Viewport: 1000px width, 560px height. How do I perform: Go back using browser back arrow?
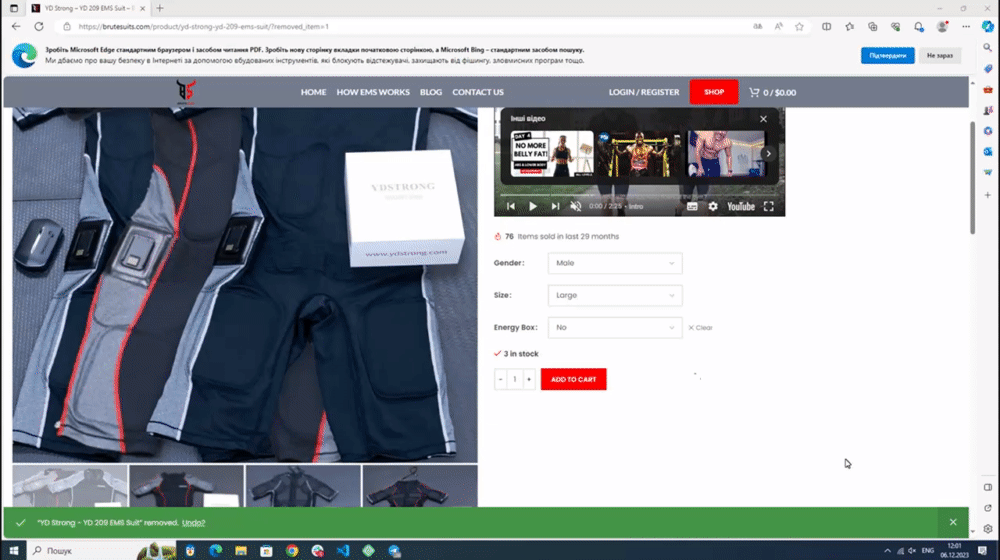point(16,27)
